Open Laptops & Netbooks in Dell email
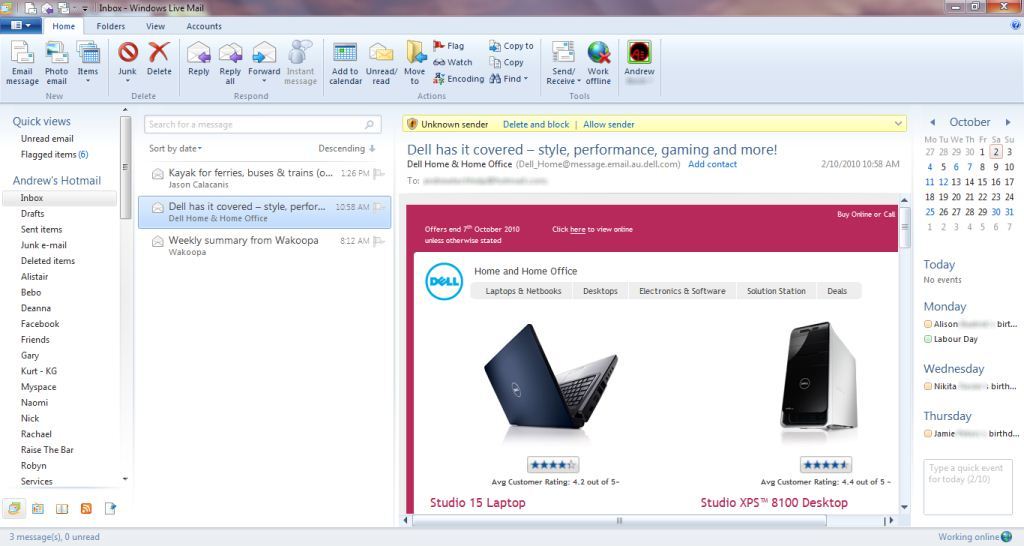Image resolution: width=1024 pixels, height=546 pixels. pyautogui.click(x=523, y=291)
